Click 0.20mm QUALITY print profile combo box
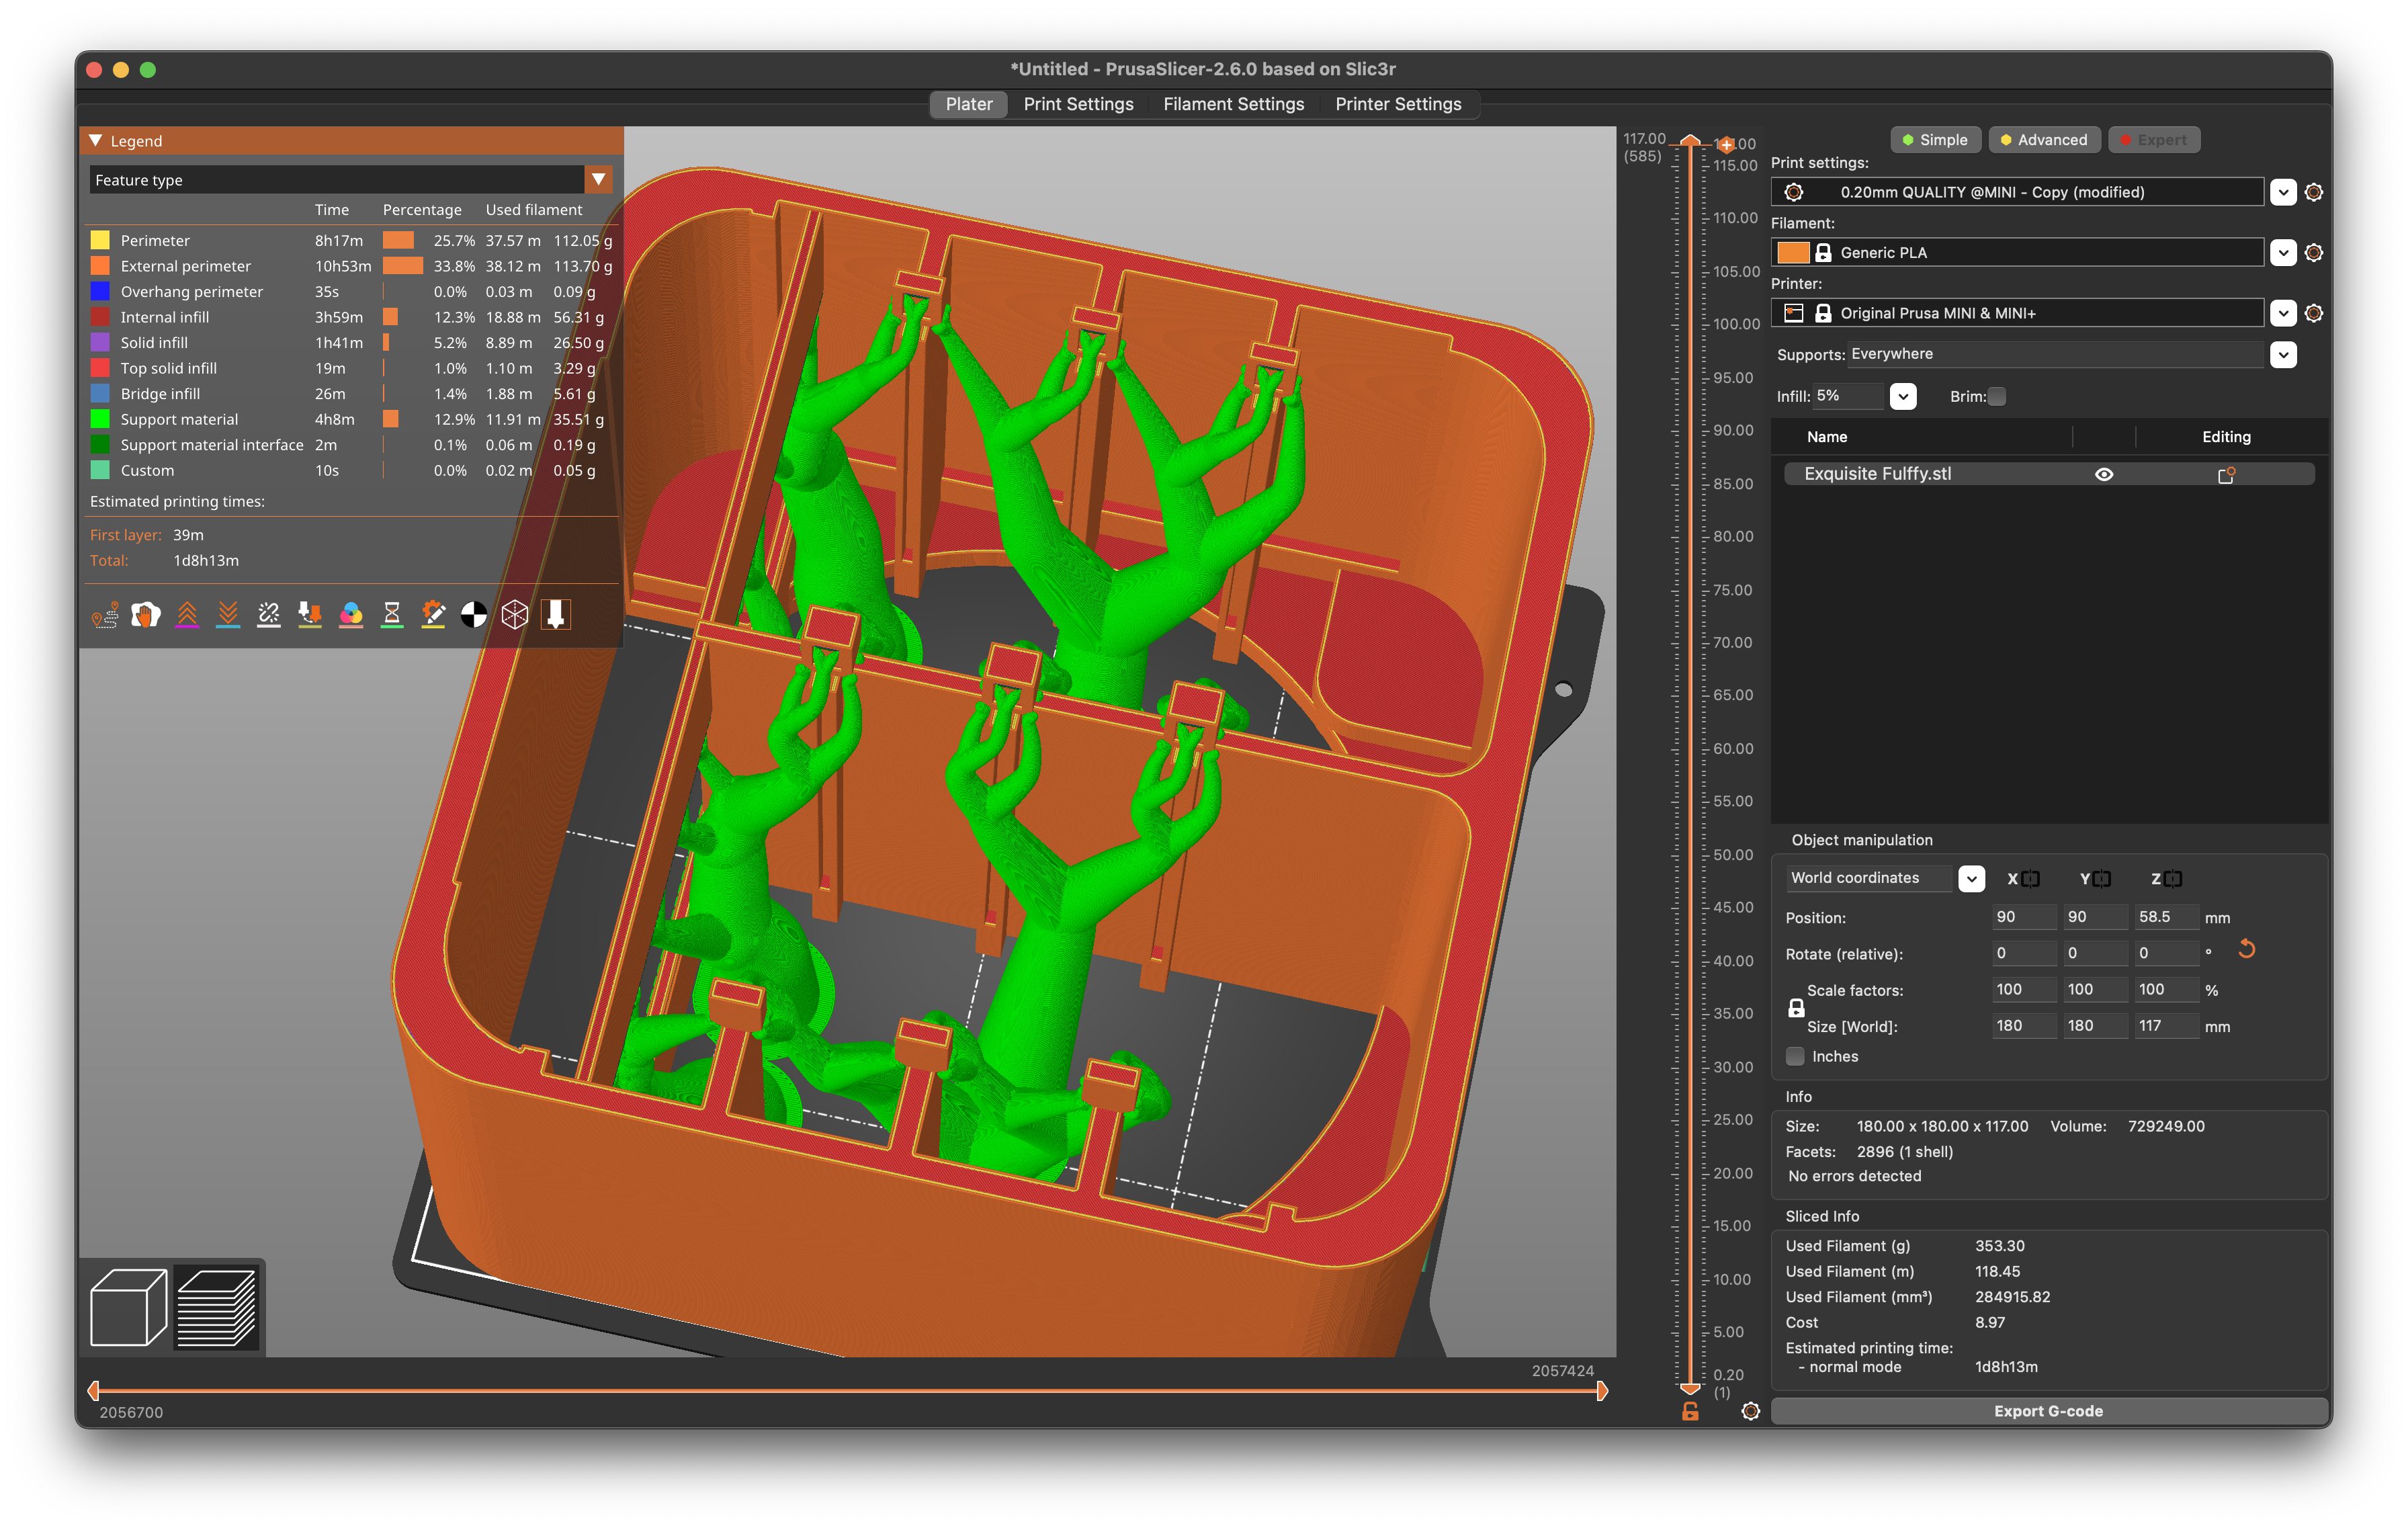This screenshot has height=1528, width=2408. (2017, 192)
